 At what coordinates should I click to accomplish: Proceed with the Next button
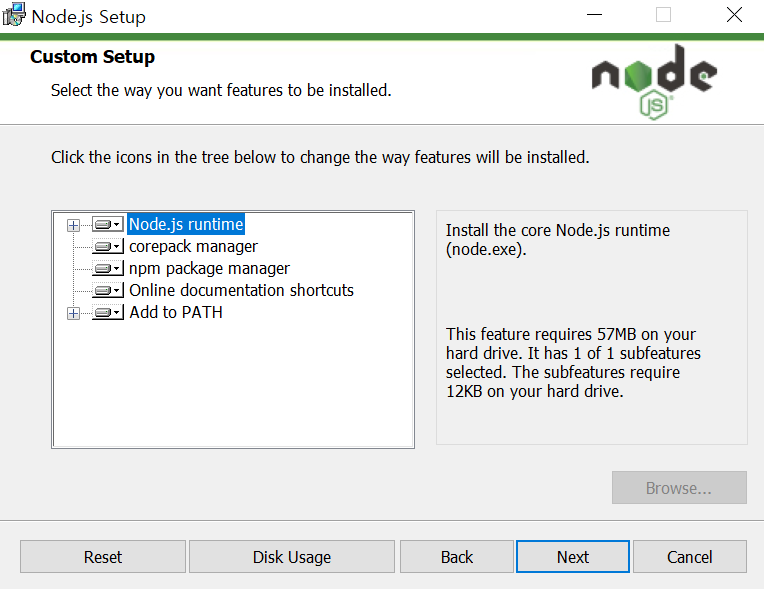[x=573, y=556]
